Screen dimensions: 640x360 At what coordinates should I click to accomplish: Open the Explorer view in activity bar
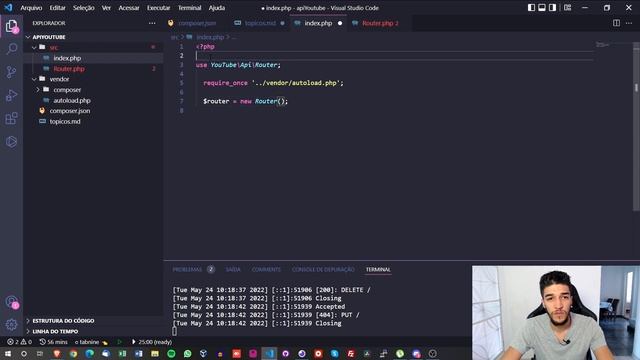coord(11,27)
